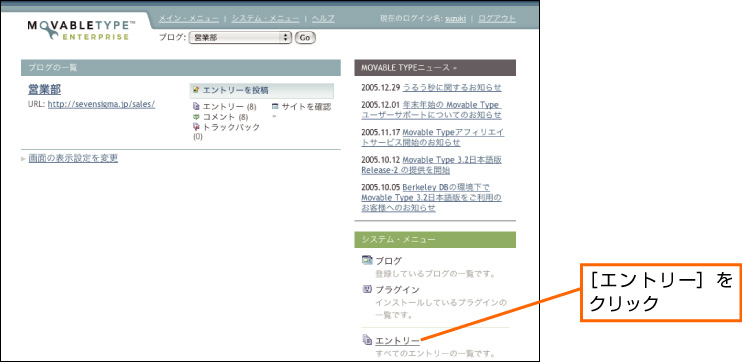The height and width of the screenshot is (362, 742).
Task: Open Movable Typeアフィリエイトサービス news link
Action: [433, 138]
